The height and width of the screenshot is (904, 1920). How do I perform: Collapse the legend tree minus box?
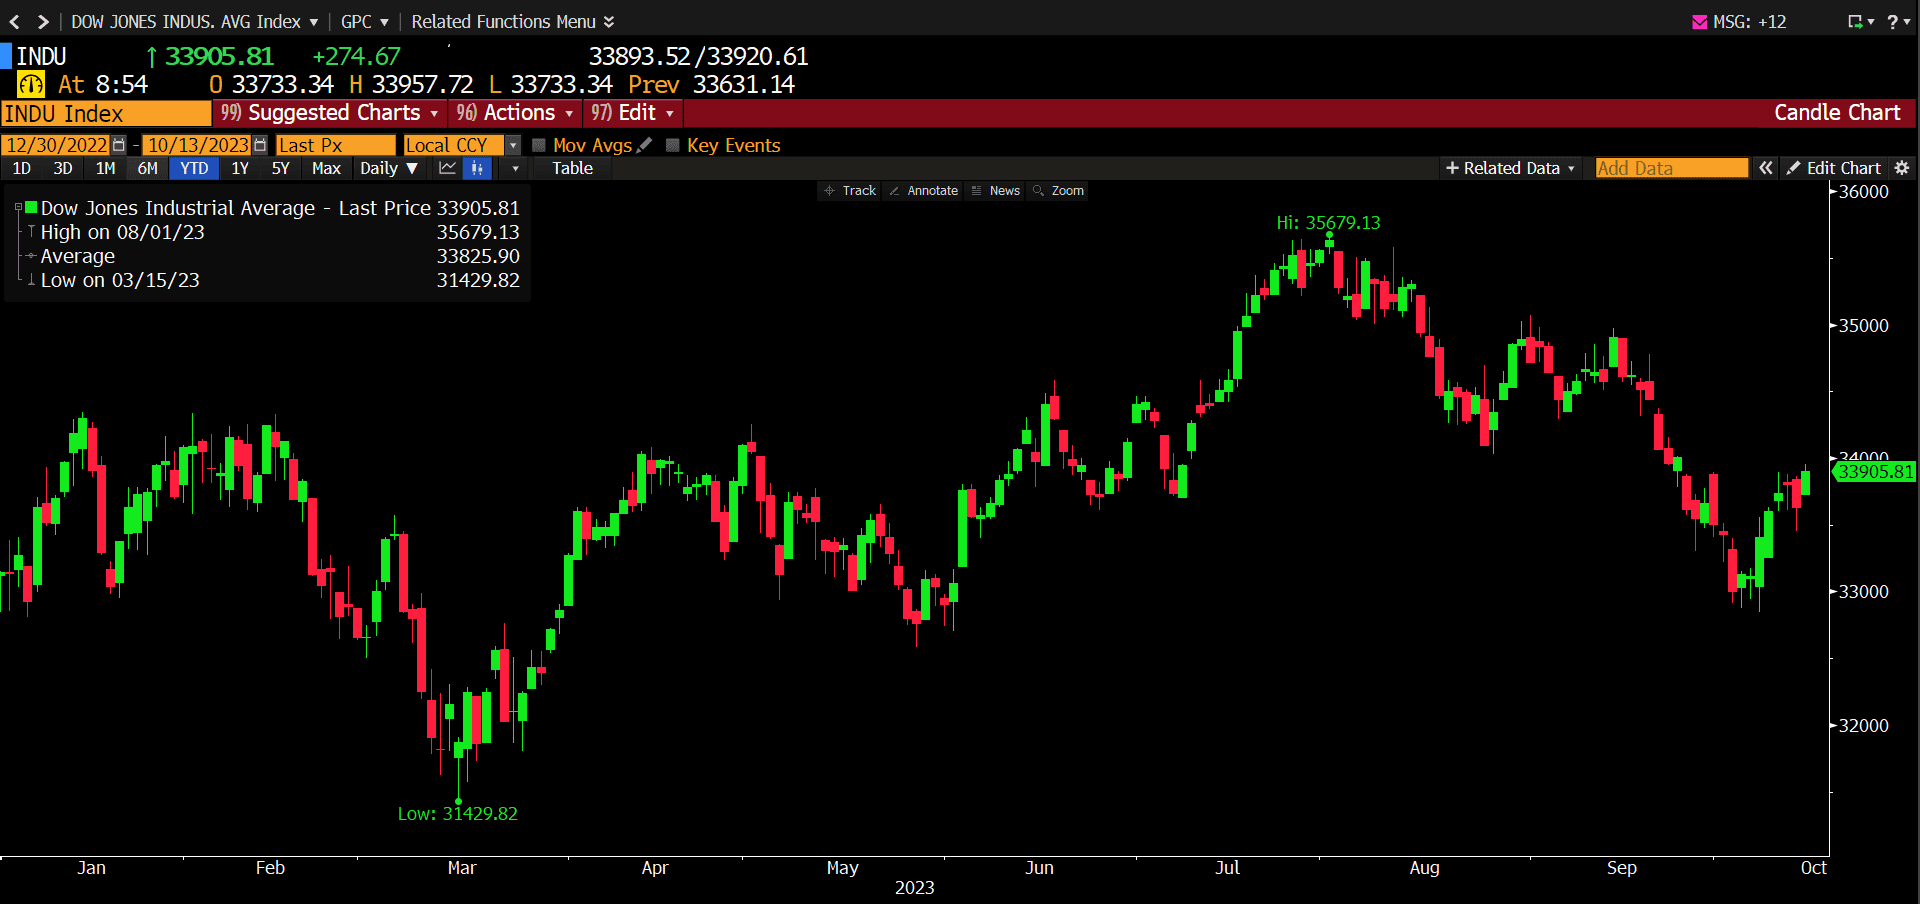pos(18,208)
